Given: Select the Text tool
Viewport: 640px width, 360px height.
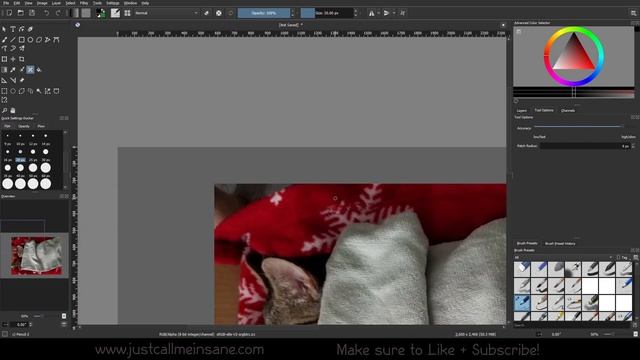Looking at the screenshot, I should [13, 29].
